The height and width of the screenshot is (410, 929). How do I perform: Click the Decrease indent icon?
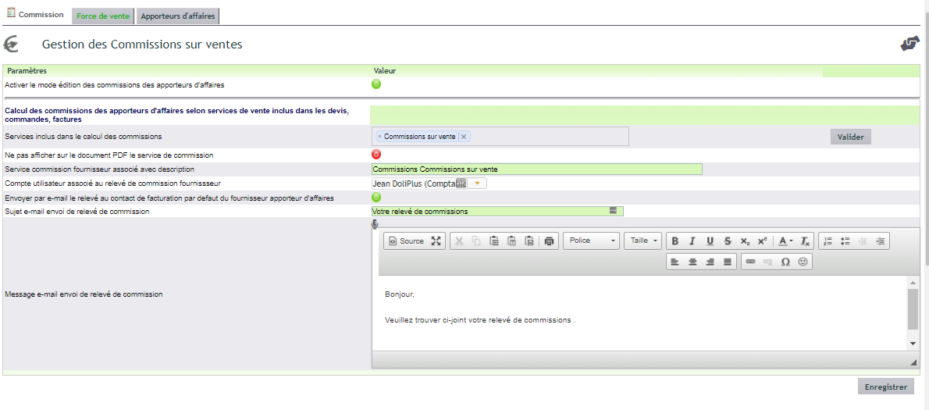click(x=863, y=241)
